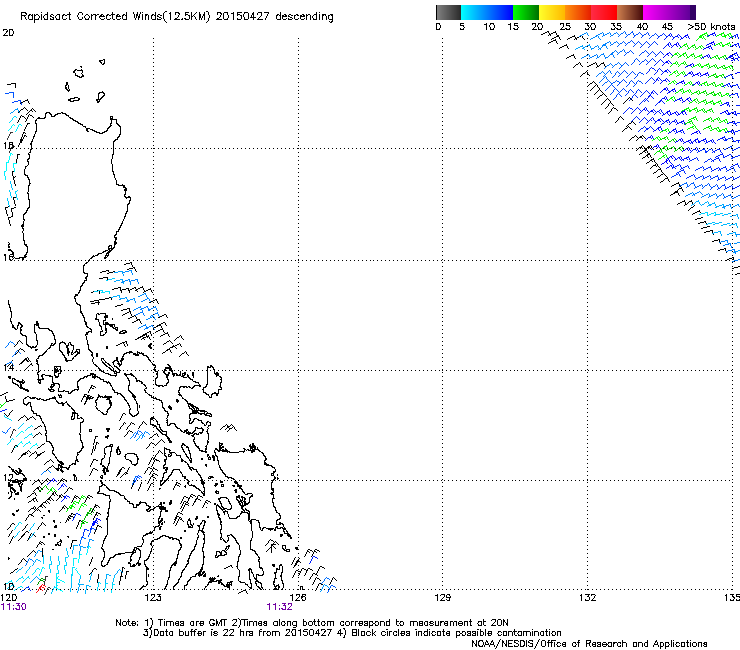Click the longitude label '129'
Viewport: 740px width, 650px height.
[442, 598]
